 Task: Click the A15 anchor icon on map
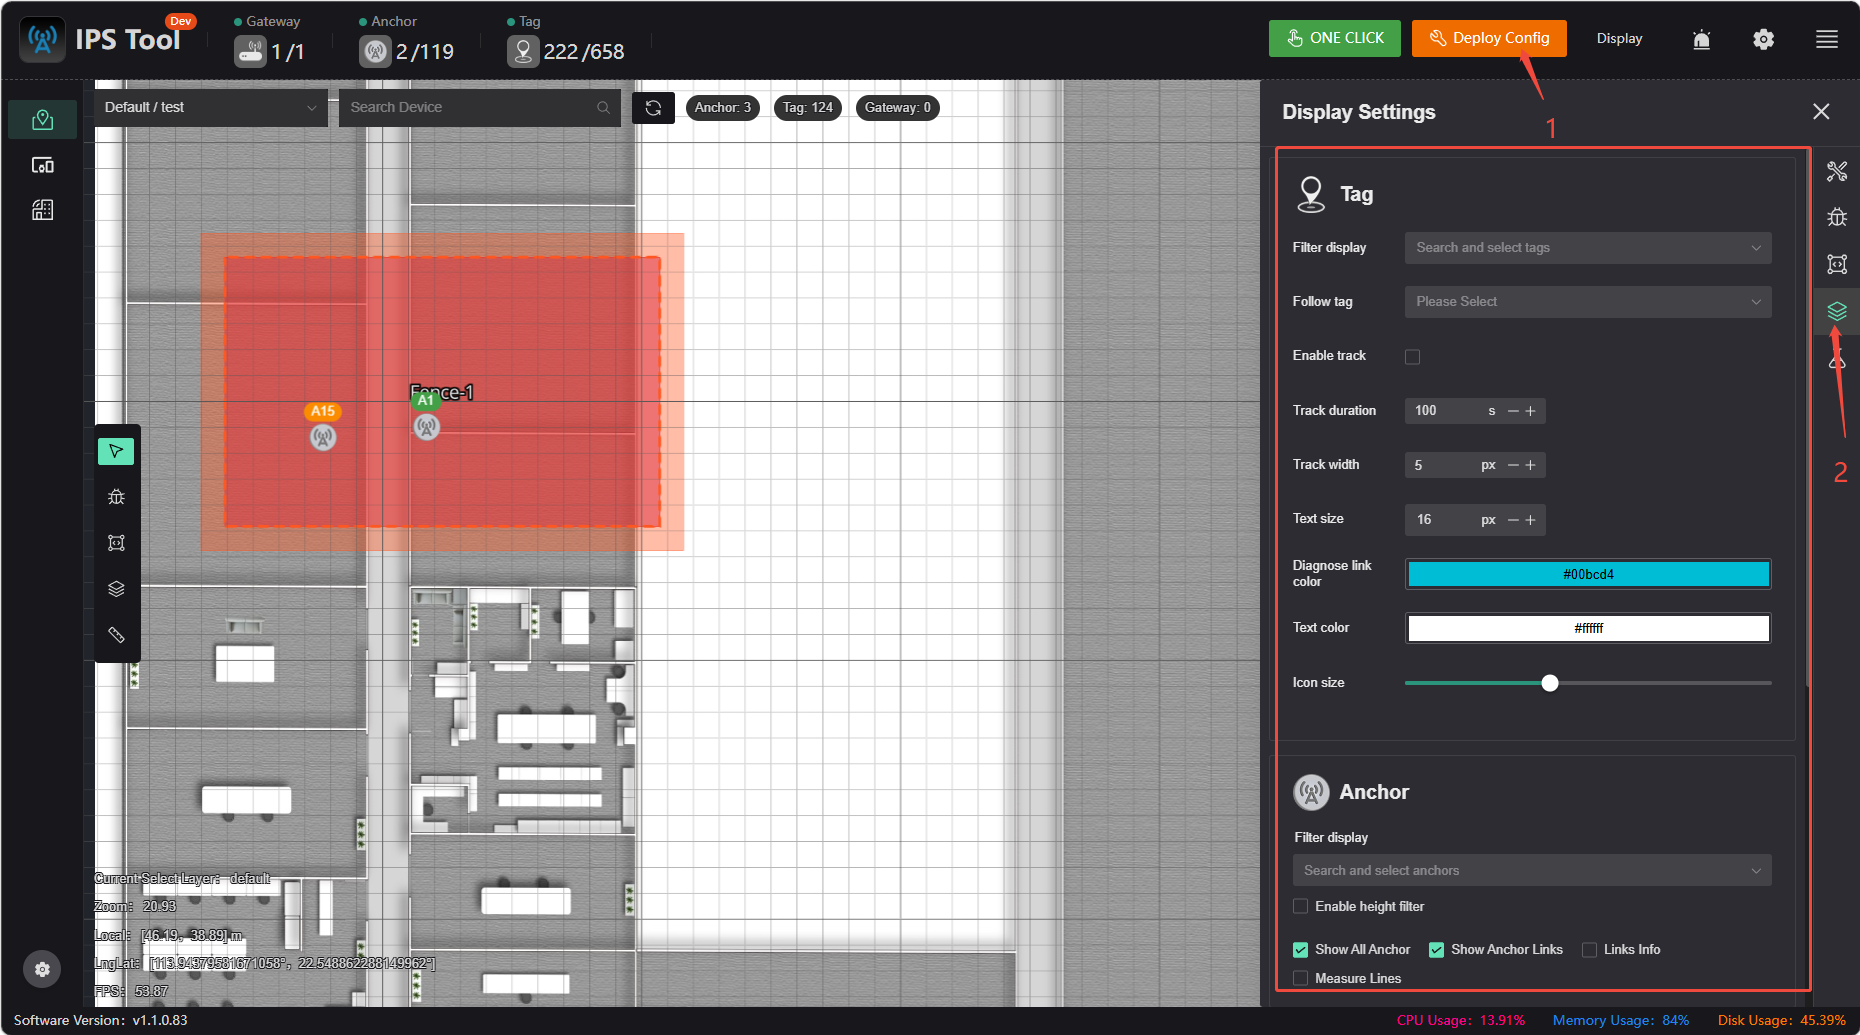tap(323, 437)
